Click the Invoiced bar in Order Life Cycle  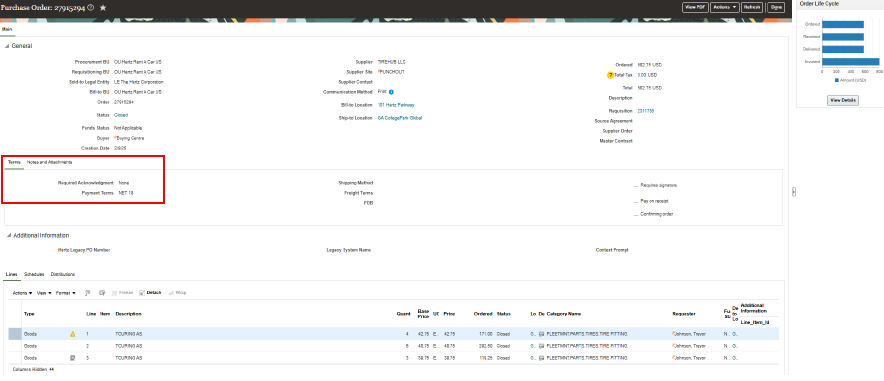tap(851, 61)
